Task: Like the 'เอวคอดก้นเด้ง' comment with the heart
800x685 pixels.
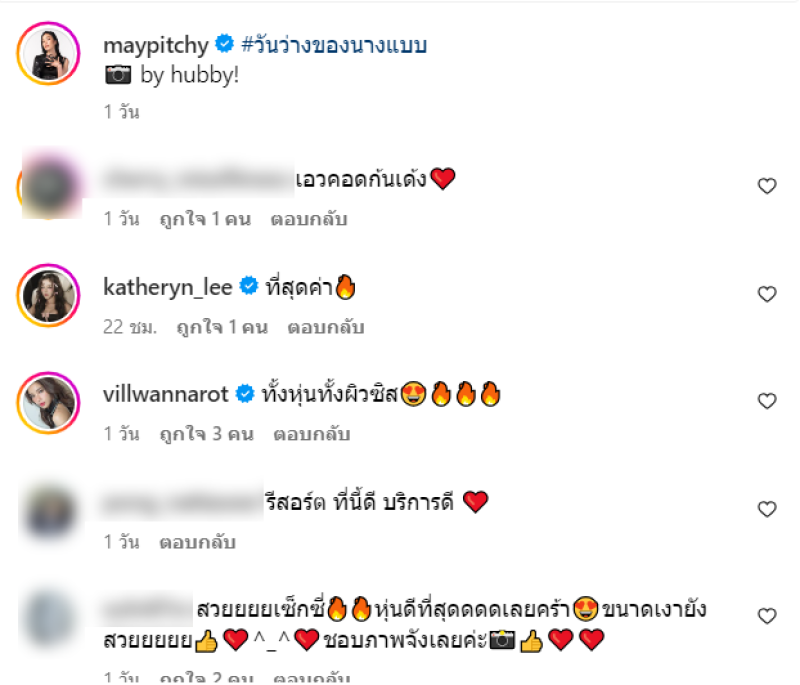Action: [767, 186]
